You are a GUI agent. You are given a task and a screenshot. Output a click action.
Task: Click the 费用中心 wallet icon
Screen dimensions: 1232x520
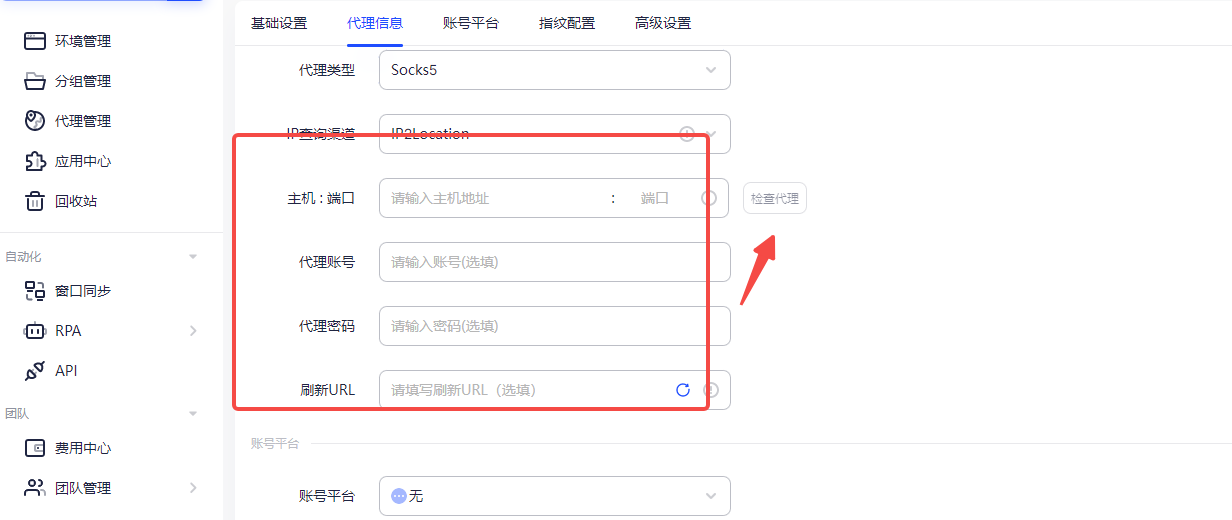[35, 448]
